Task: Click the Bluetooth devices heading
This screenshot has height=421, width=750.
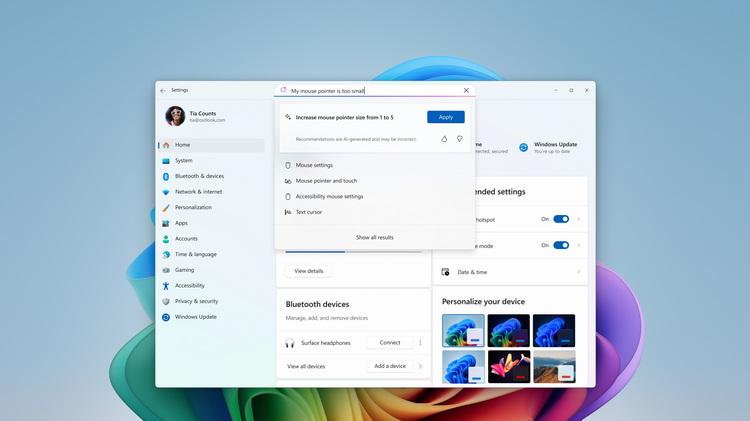Action: (x=317, y=304)
